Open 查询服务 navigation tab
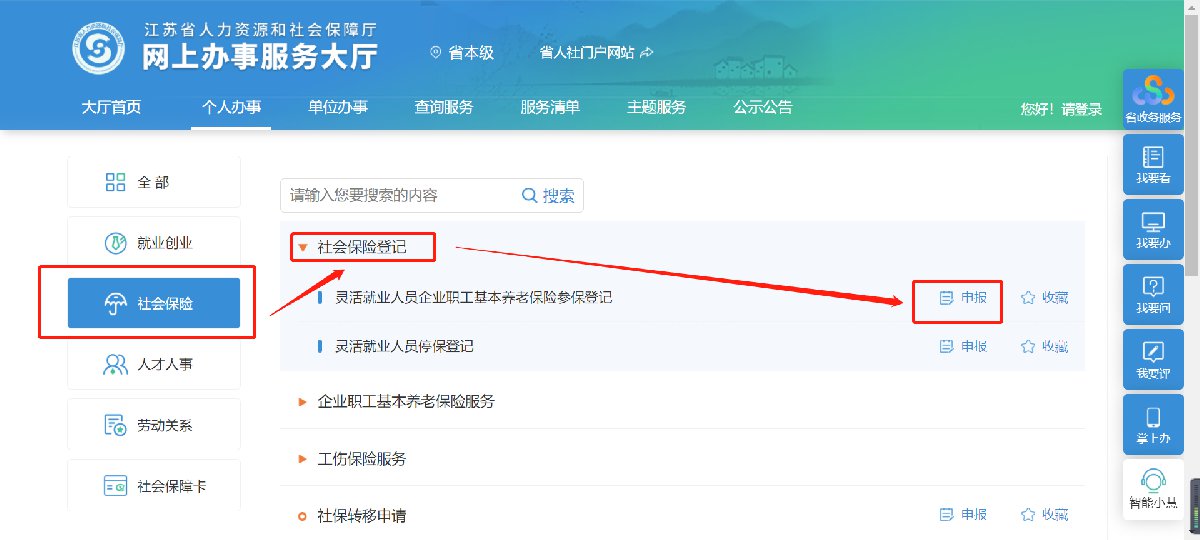Screen dimensions: 1200x540 pyautogui.click(x=444, y=108)
